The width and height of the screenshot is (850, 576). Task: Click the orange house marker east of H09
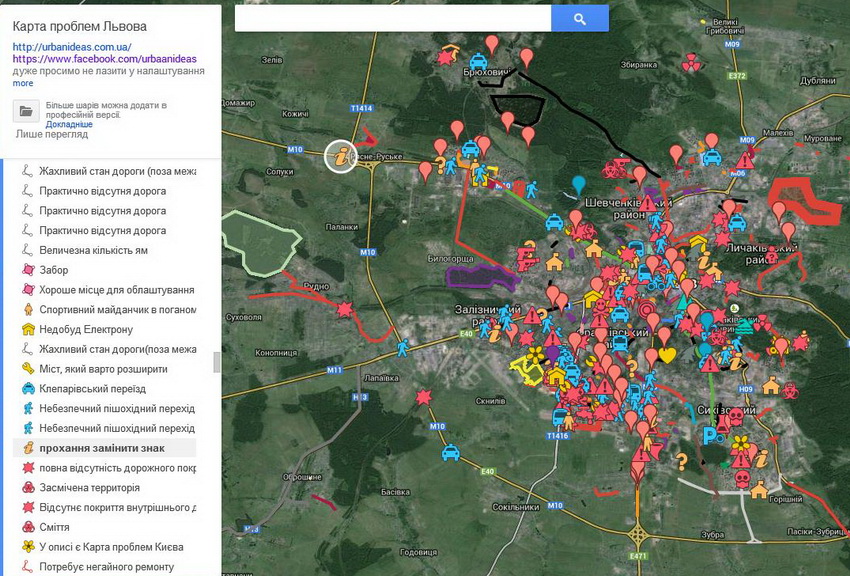tap(771, 385)
